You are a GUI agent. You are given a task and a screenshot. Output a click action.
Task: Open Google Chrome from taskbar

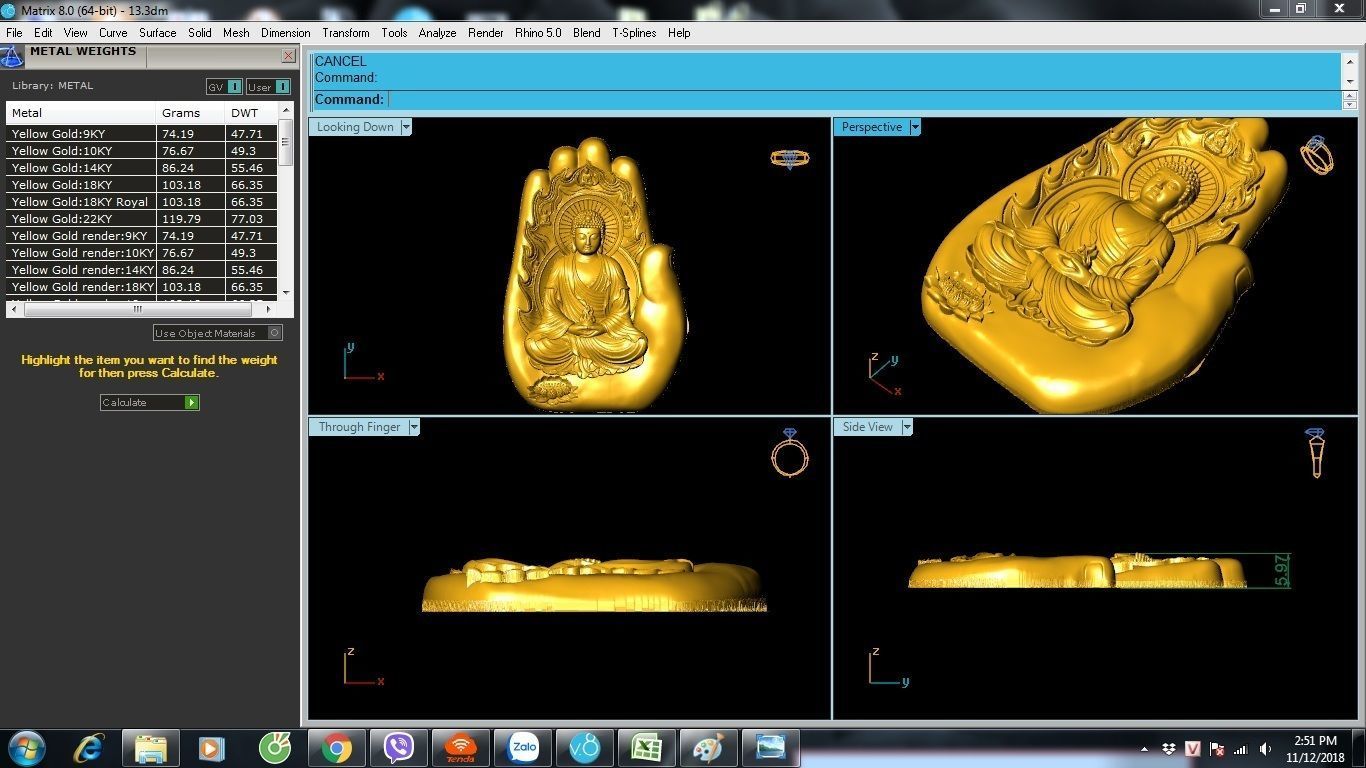337,748
